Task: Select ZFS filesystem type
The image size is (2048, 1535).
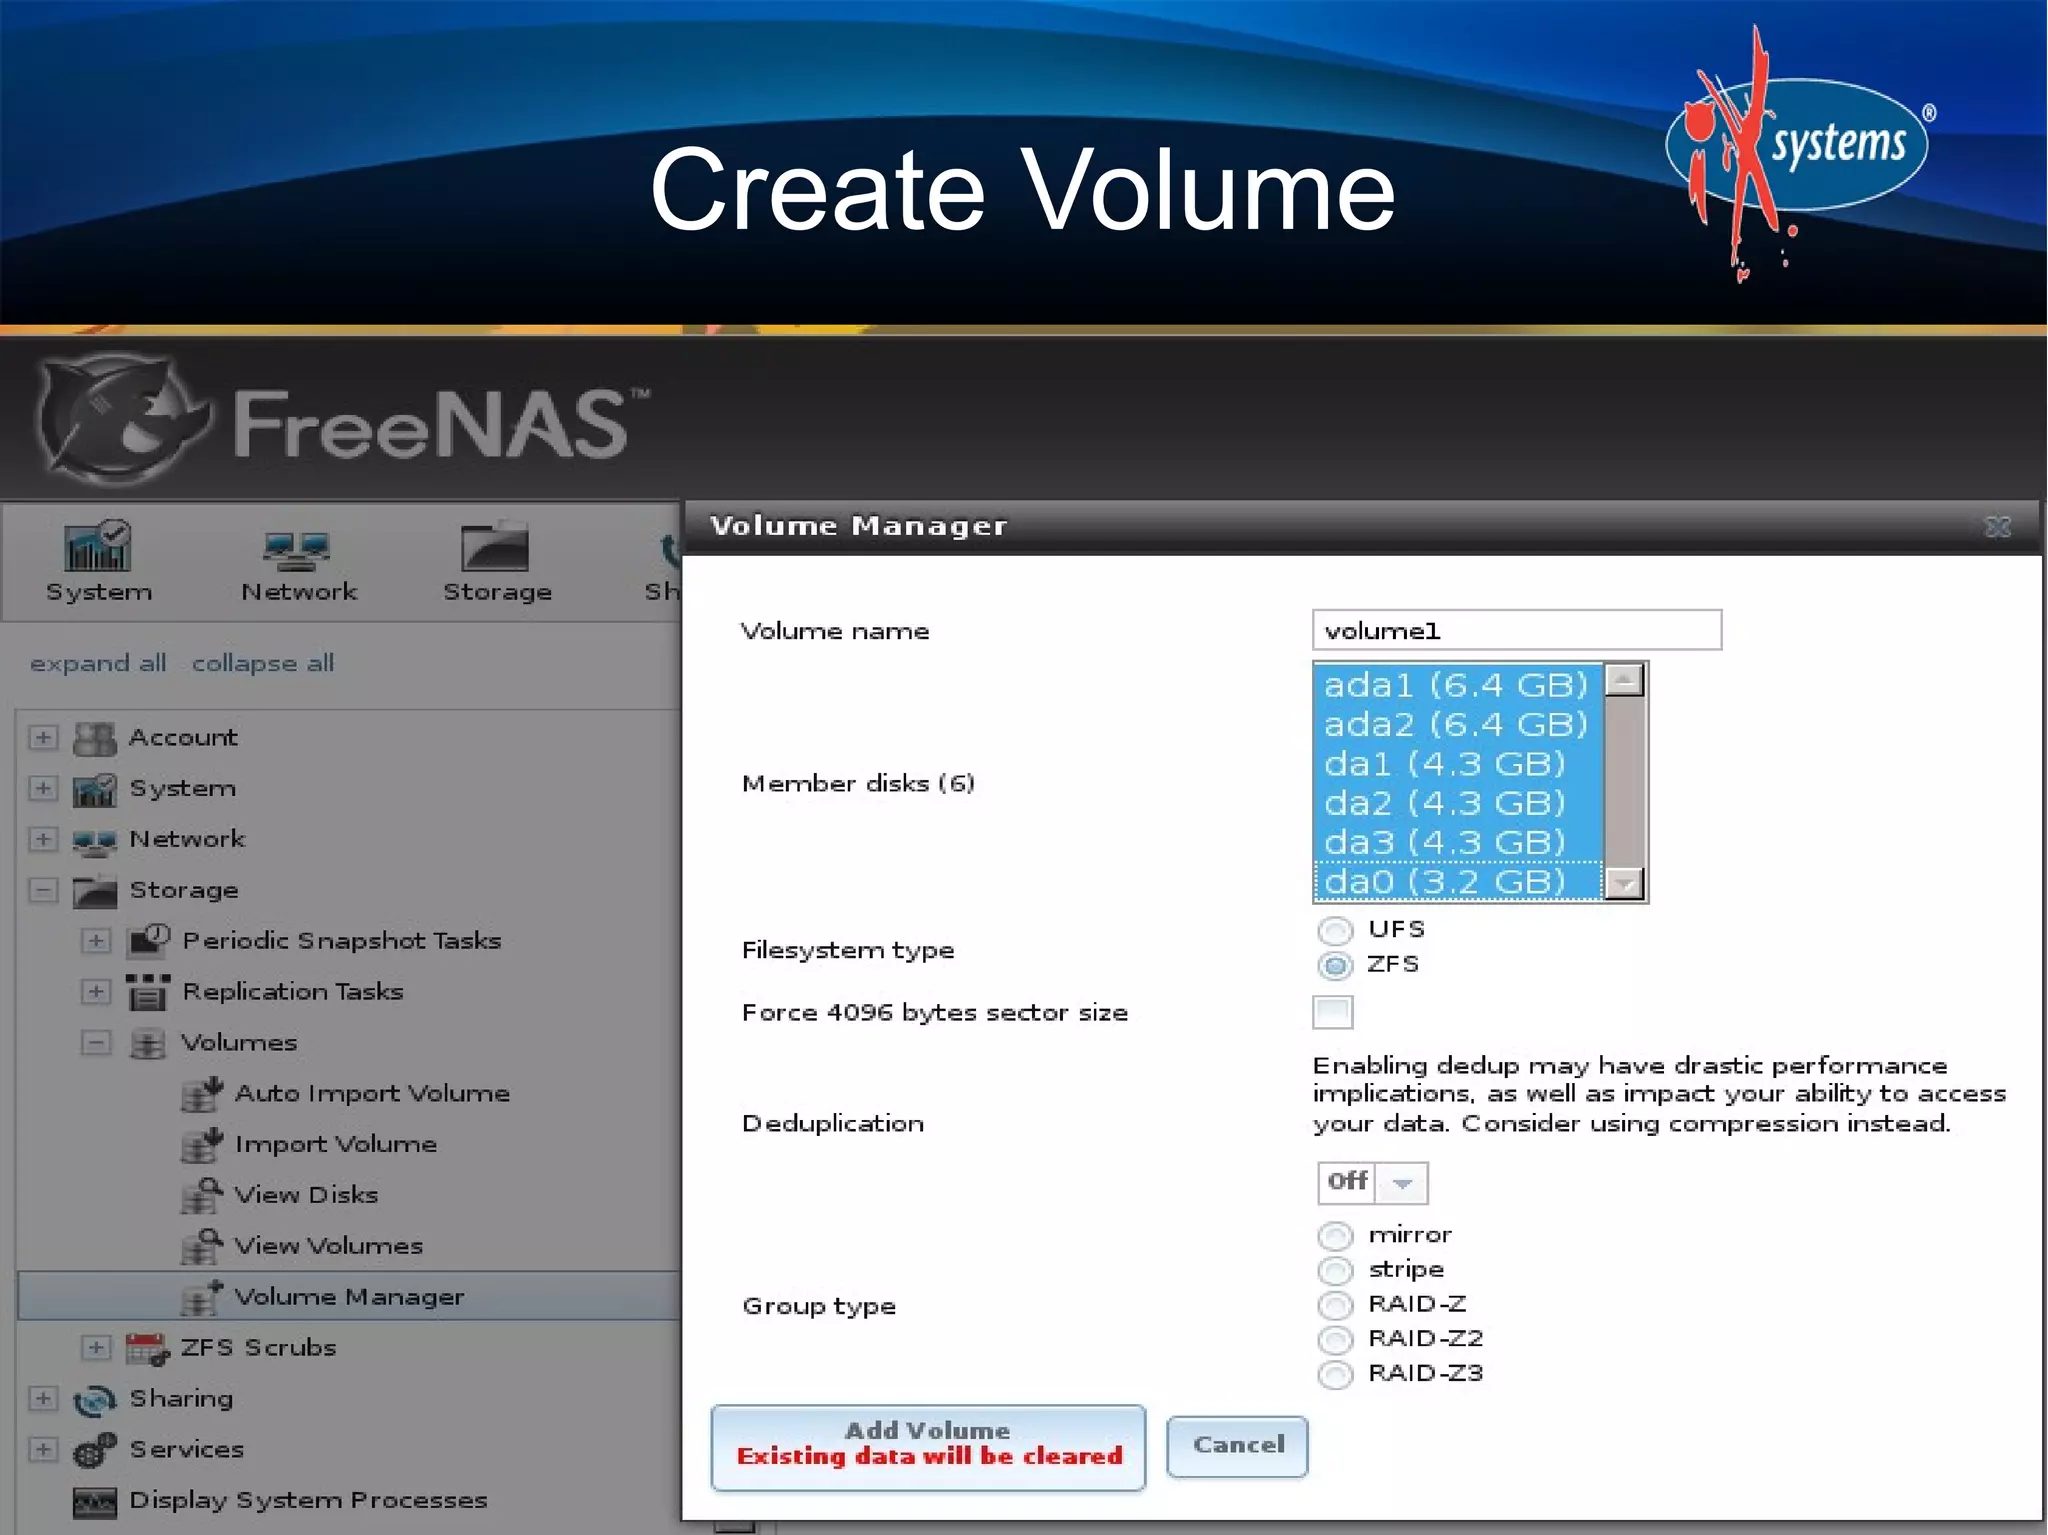Action: click(x=1335, y=966)
